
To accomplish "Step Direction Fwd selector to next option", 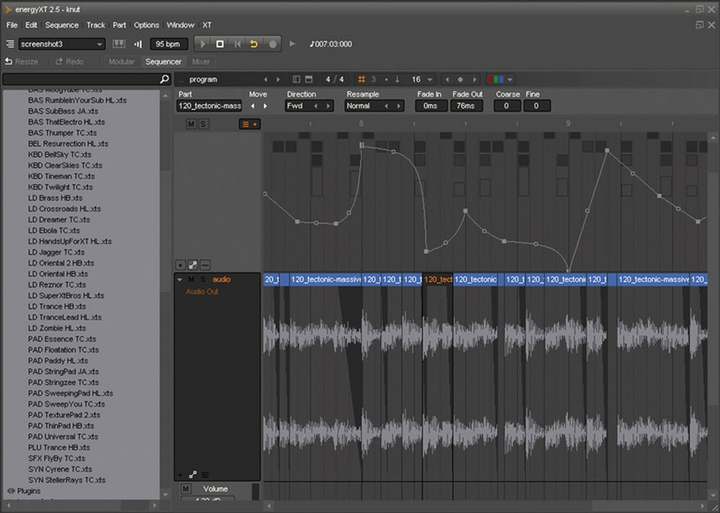I will pos(328,106).
